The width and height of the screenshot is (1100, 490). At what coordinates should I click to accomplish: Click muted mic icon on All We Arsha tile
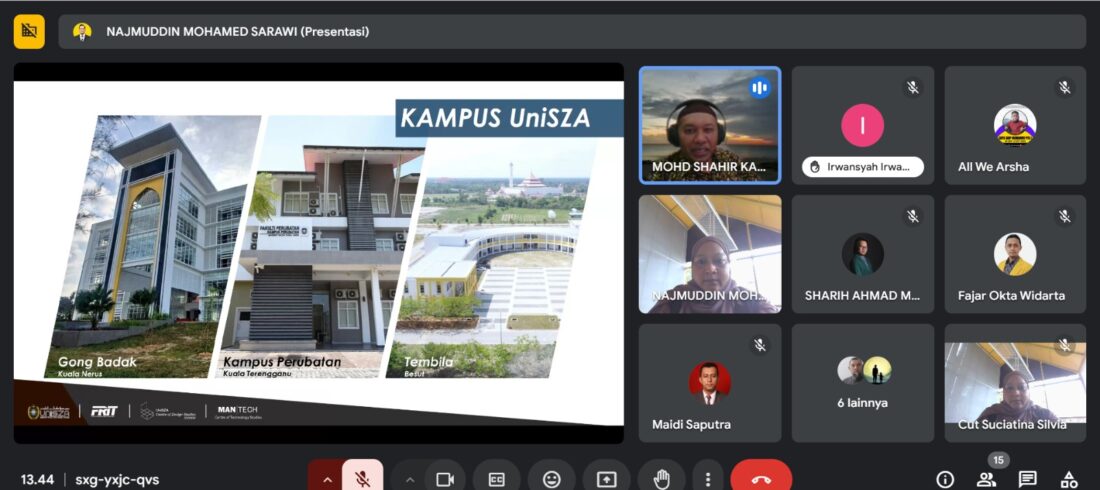pyautogui.click(x=1064, y=88)
